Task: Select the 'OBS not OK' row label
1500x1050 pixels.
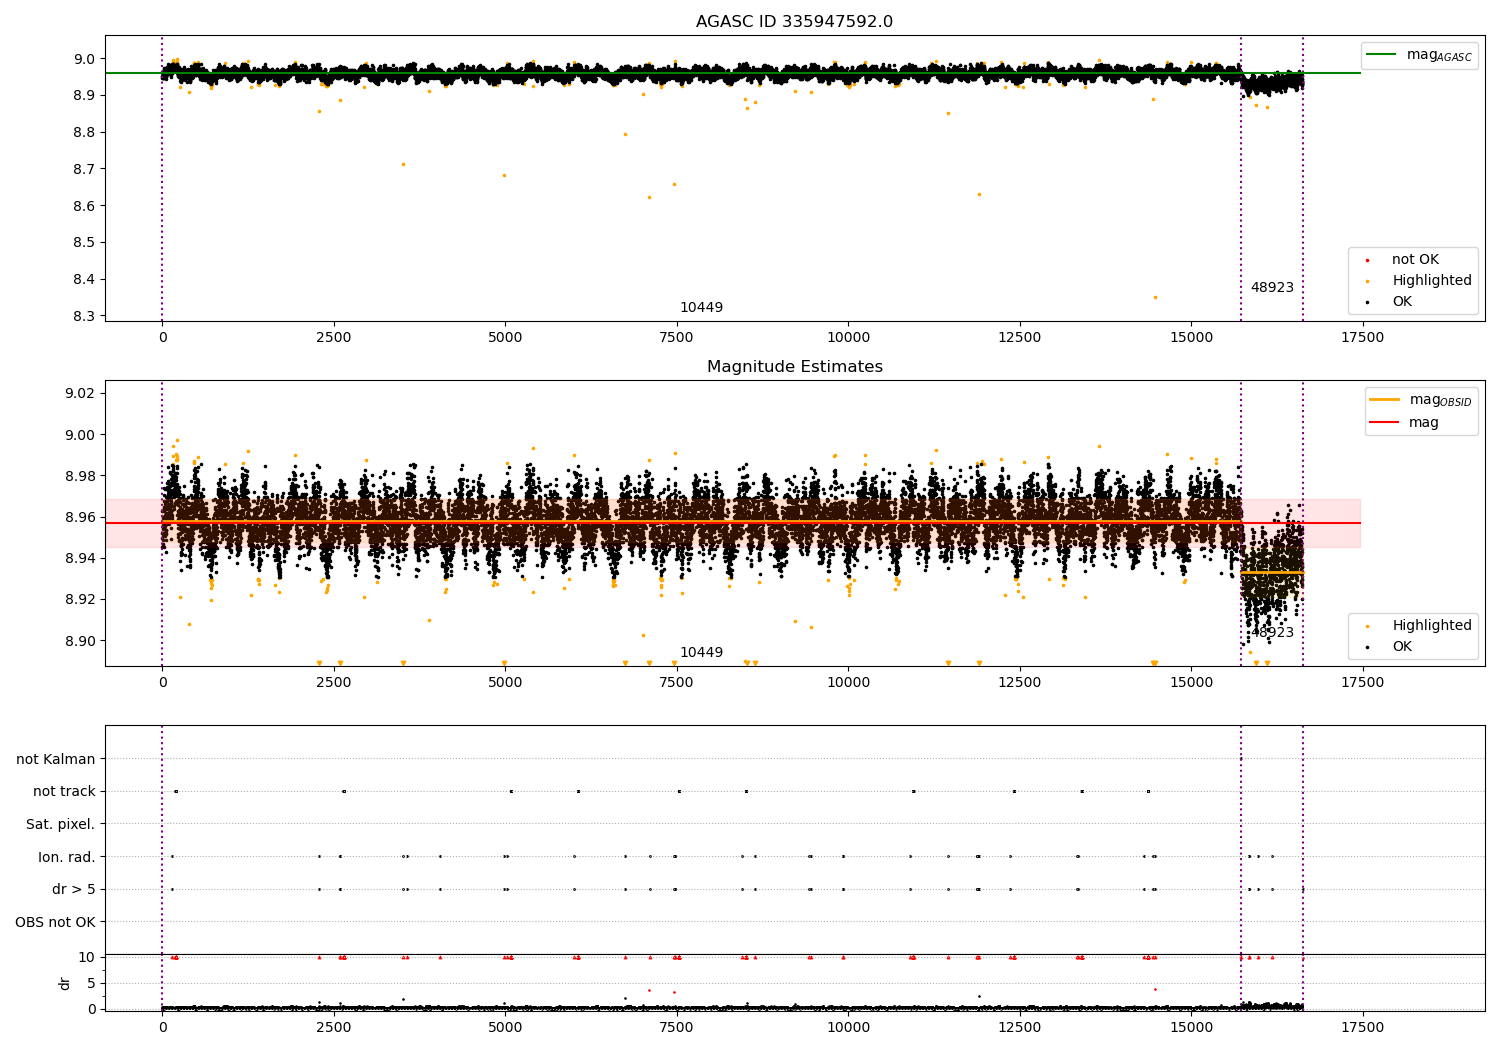Action: point(55,922)
